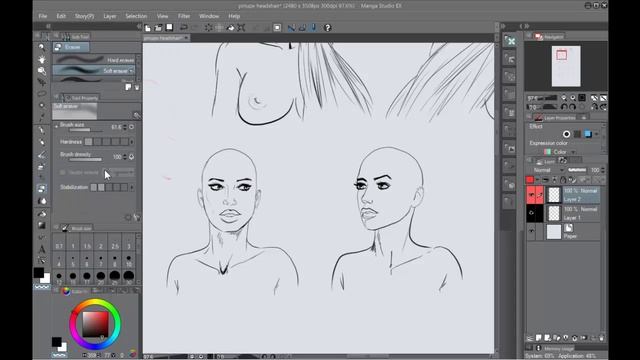Click the Eraser sub tool group tab
The image size is (640, 360).
pos(71,47)
